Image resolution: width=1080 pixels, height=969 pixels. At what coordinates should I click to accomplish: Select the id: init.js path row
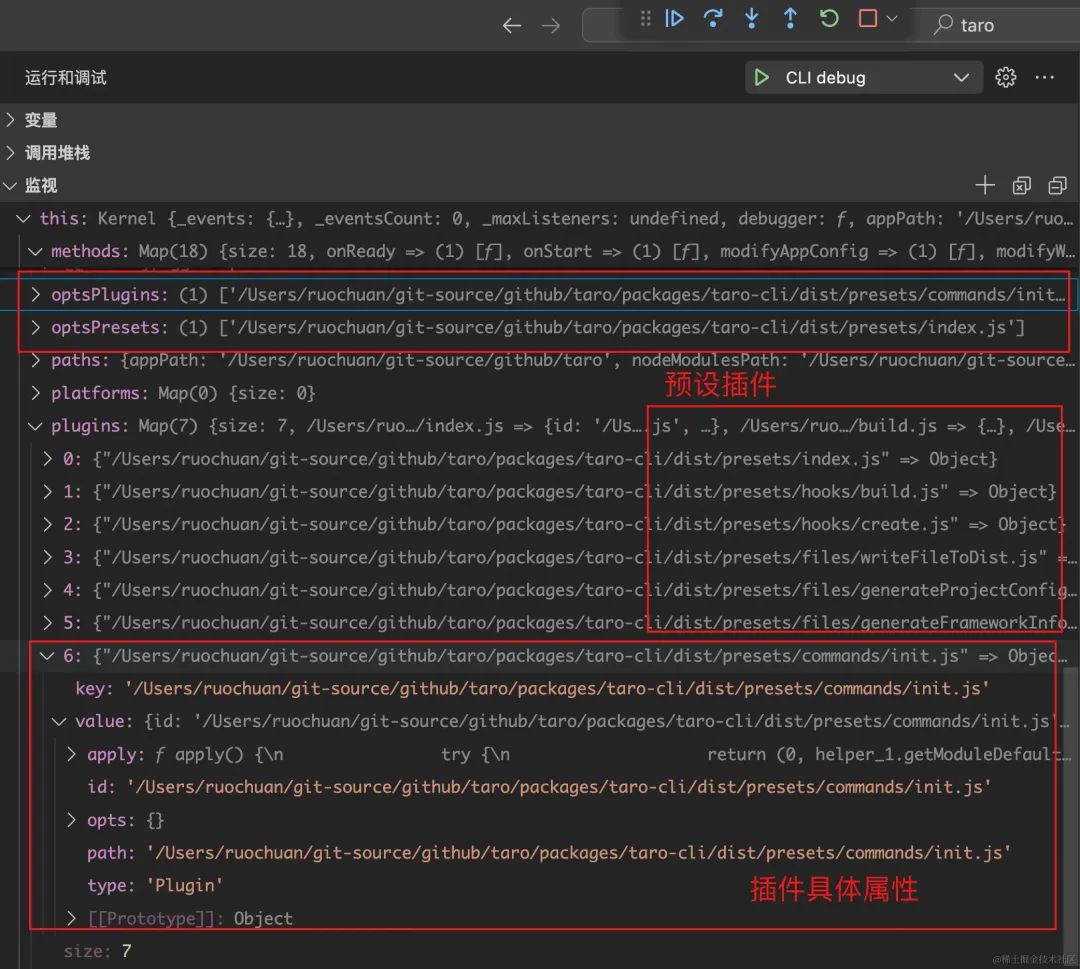(x=540, y=787)
